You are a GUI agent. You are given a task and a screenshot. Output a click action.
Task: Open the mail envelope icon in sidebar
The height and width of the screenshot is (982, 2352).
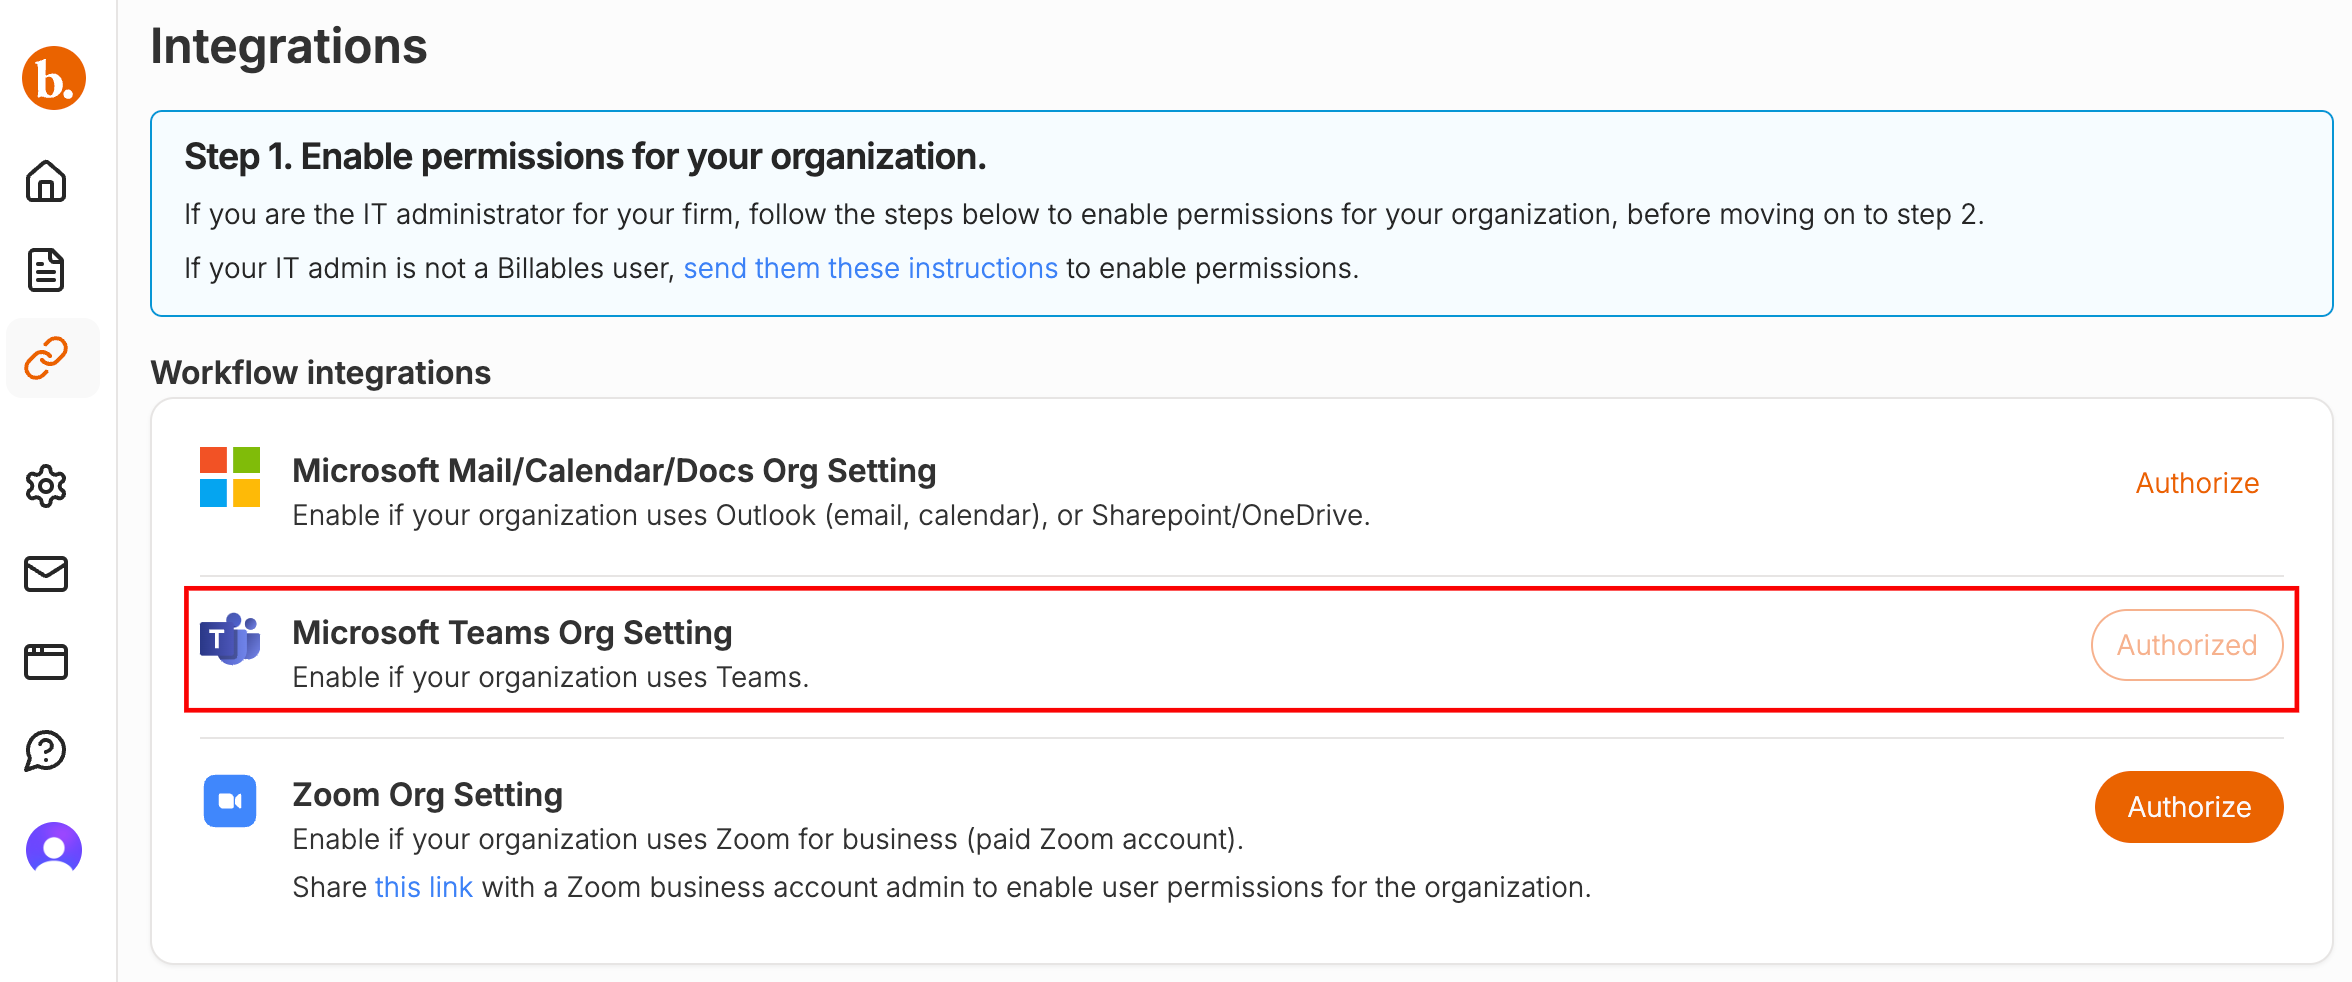[x=46, y=574]
